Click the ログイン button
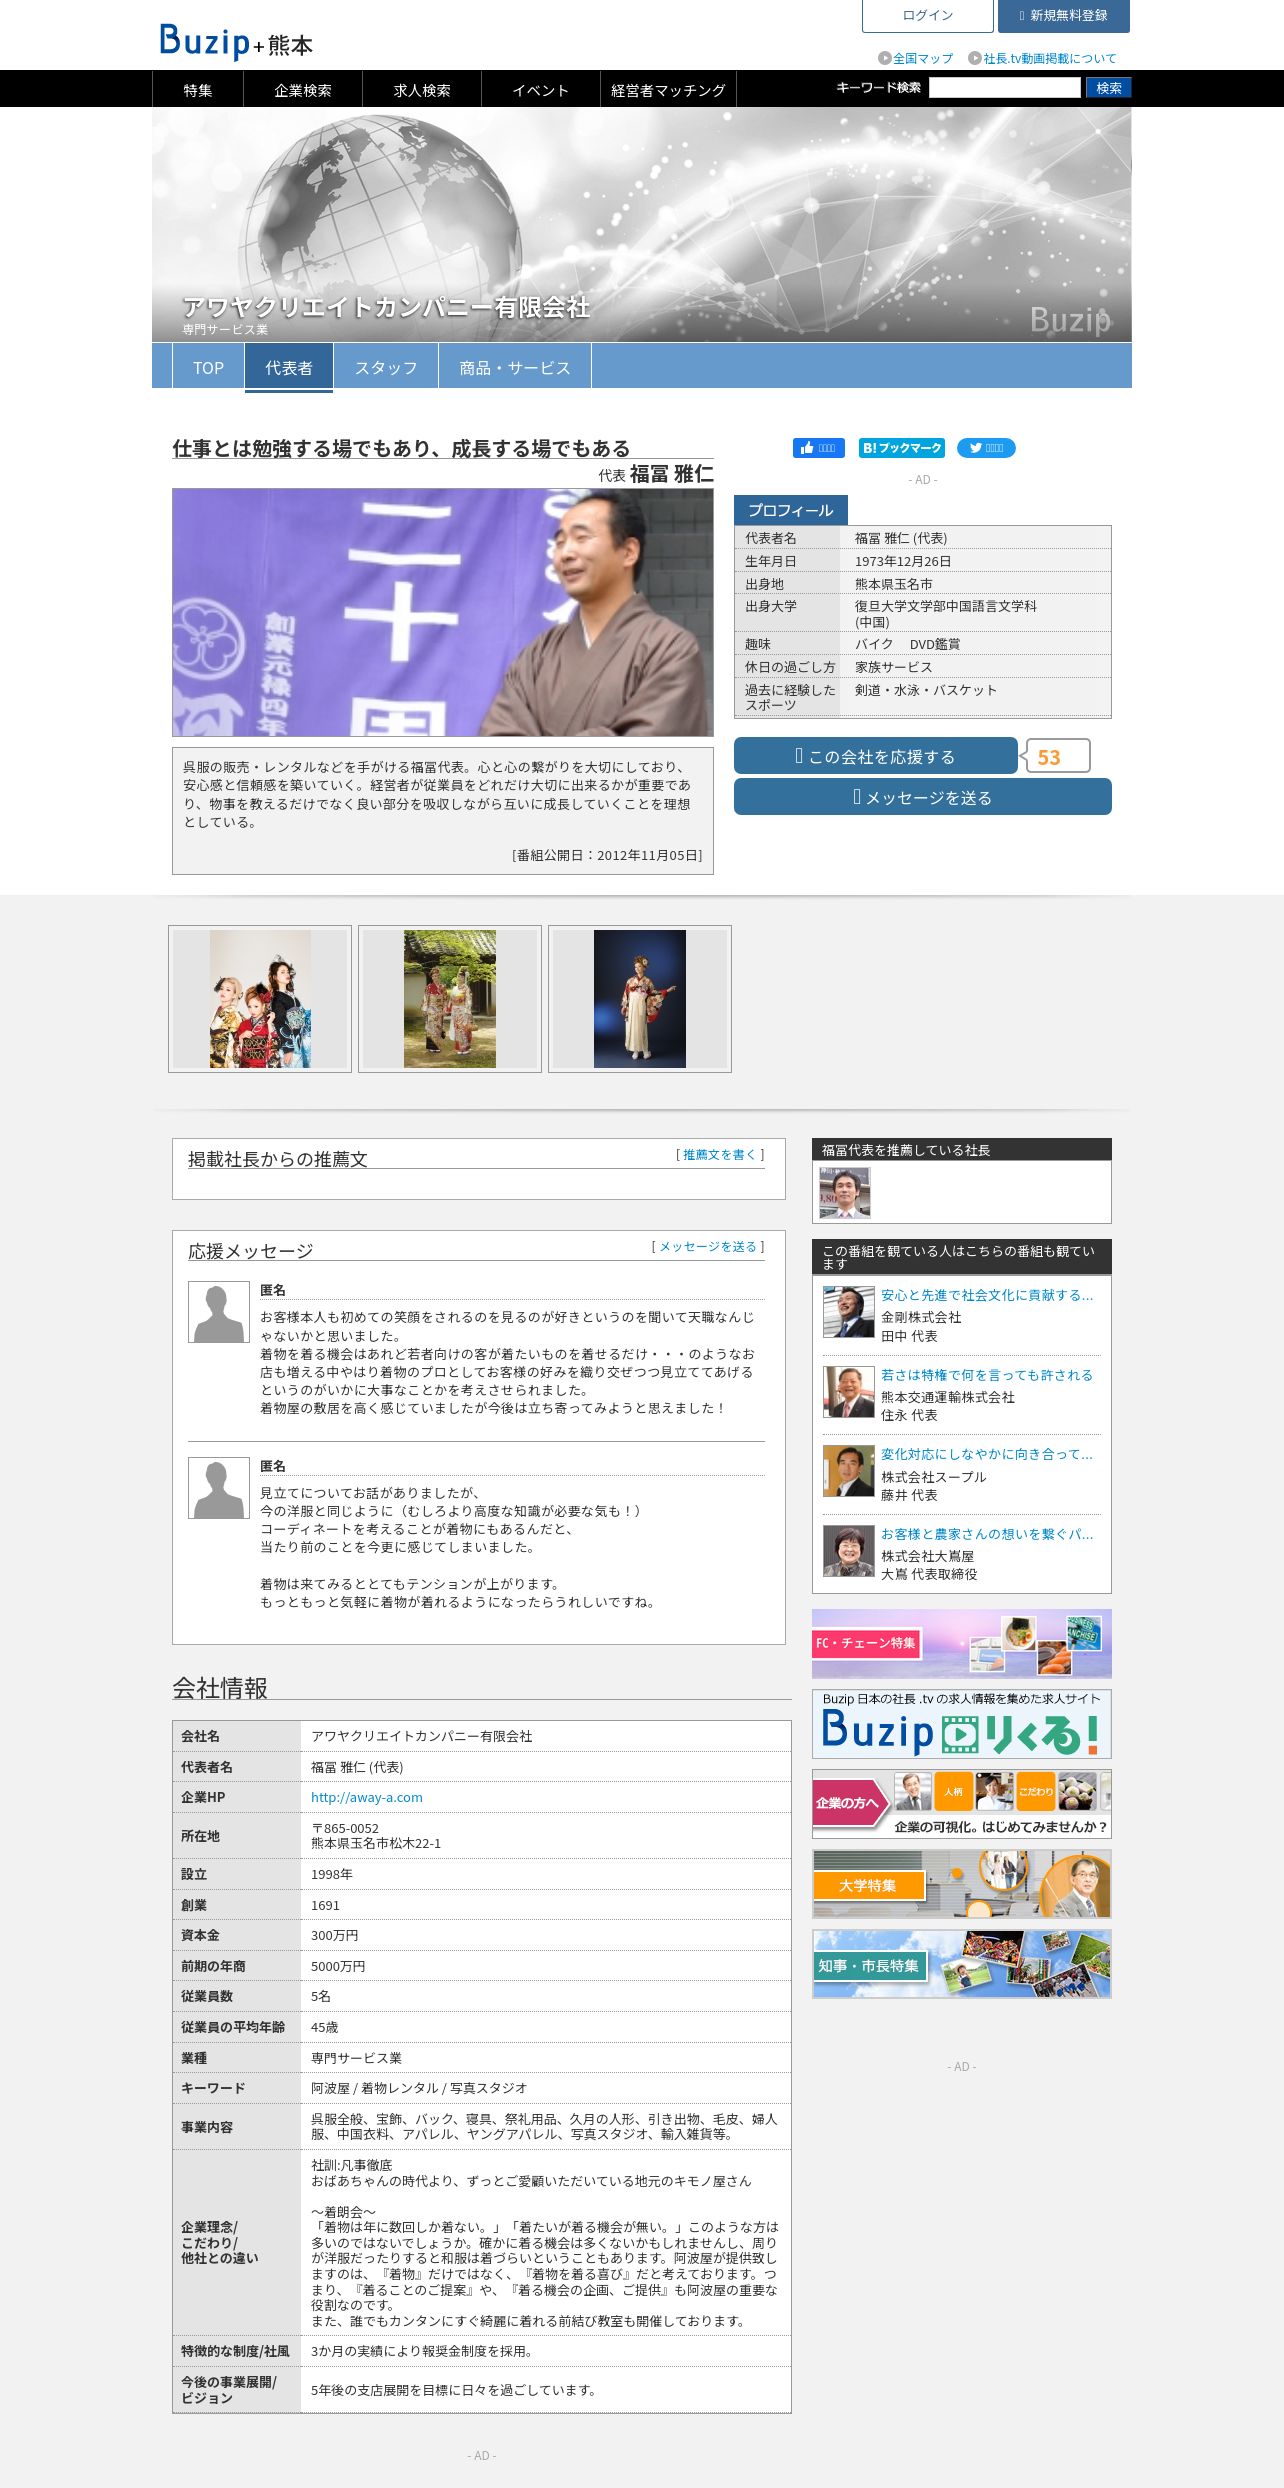Viewport: 1284px width, 2488px height. 928,15
